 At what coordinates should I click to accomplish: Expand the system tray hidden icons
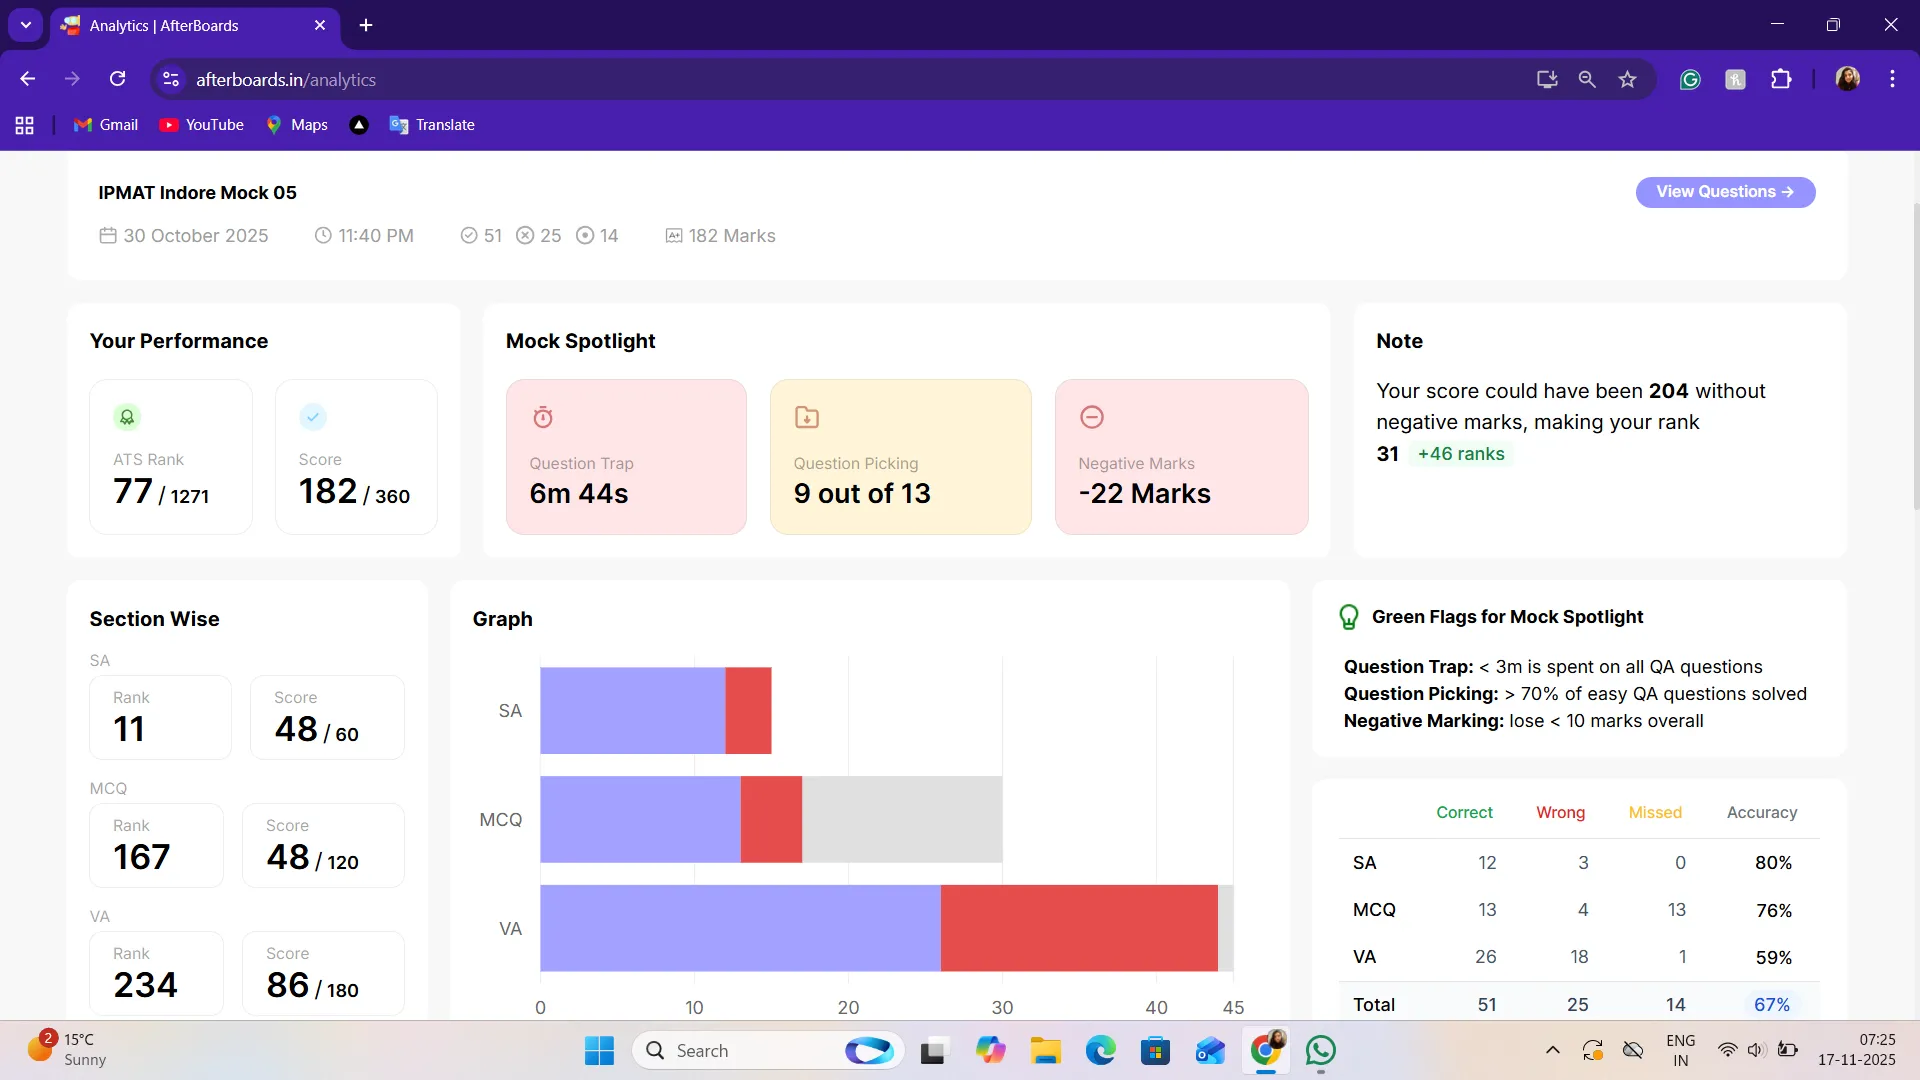click(x=1552, y=1050)
